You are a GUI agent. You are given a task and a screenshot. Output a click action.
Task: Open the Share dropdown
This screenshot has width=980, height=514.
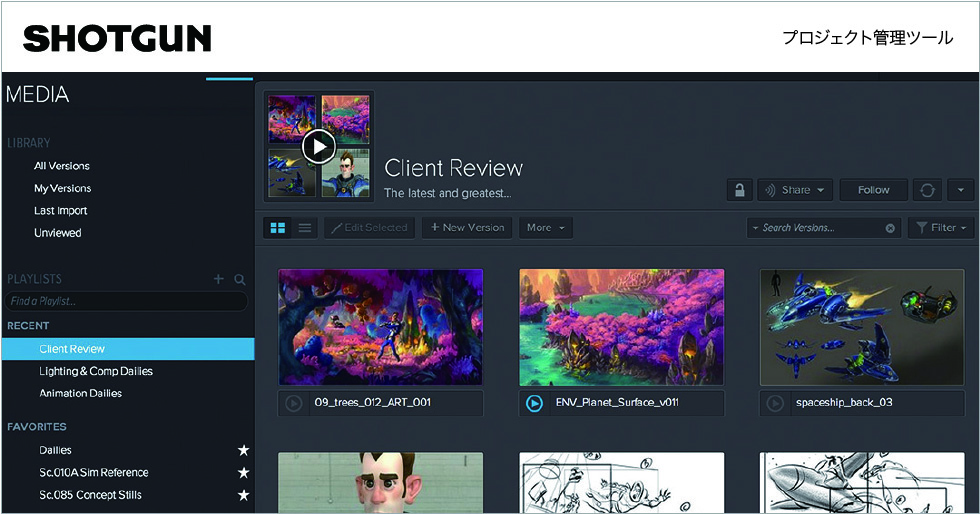tap(795, 190)
